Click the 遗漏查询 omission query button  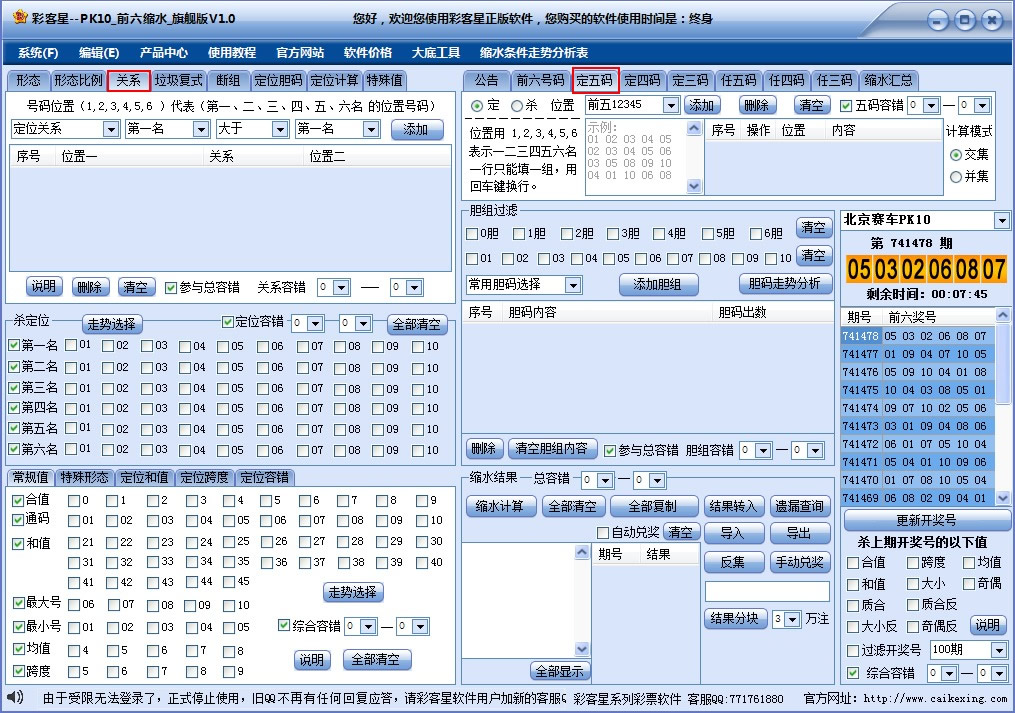(x=801, y=506)
